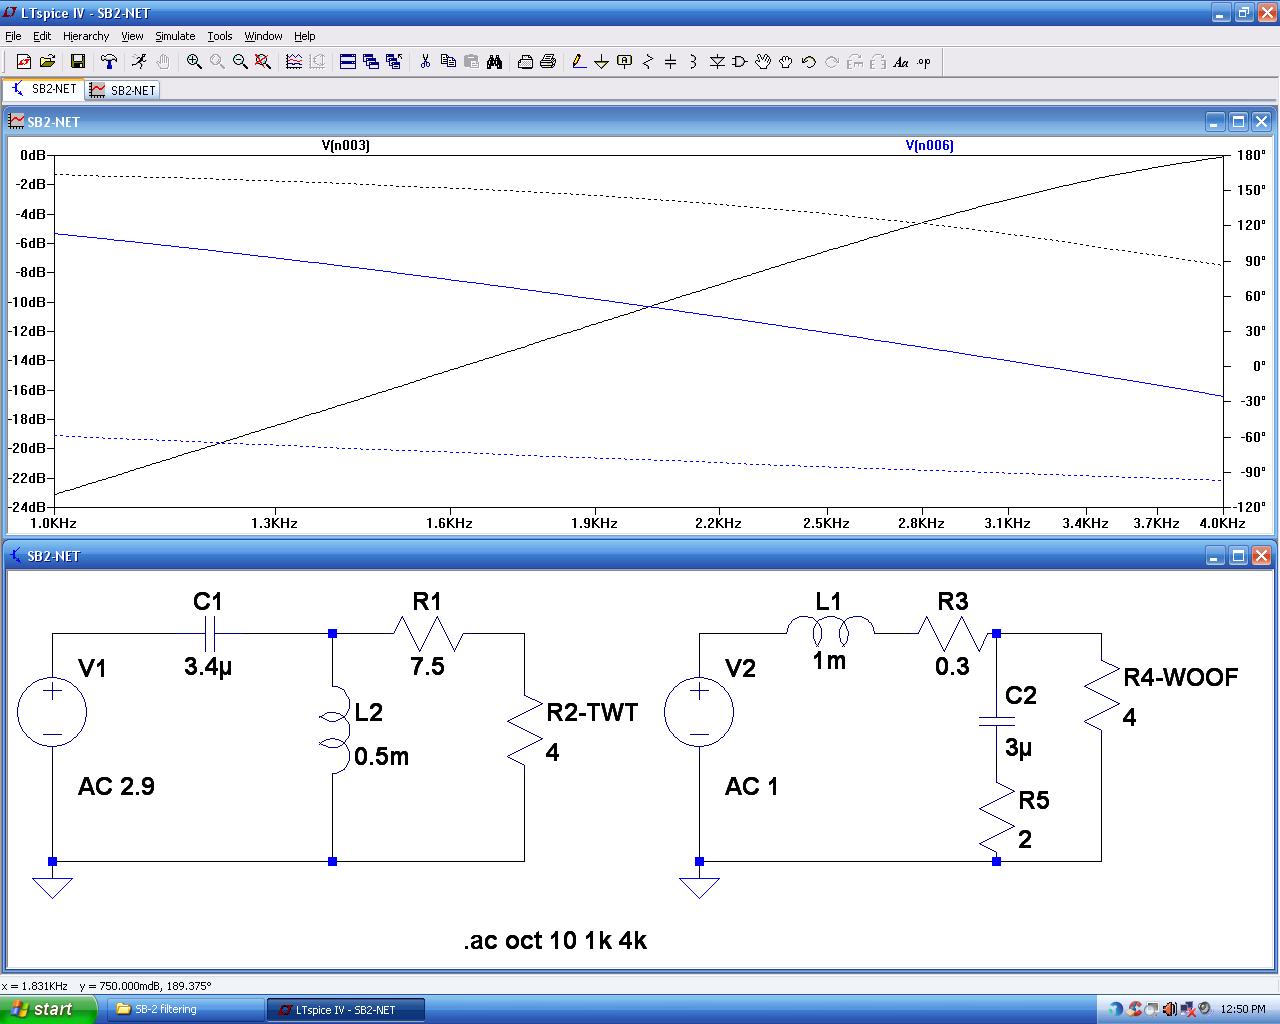Click the Print Setup toolbar icon
Viewport: 1280px width, 1024px height.
point(525,62)
